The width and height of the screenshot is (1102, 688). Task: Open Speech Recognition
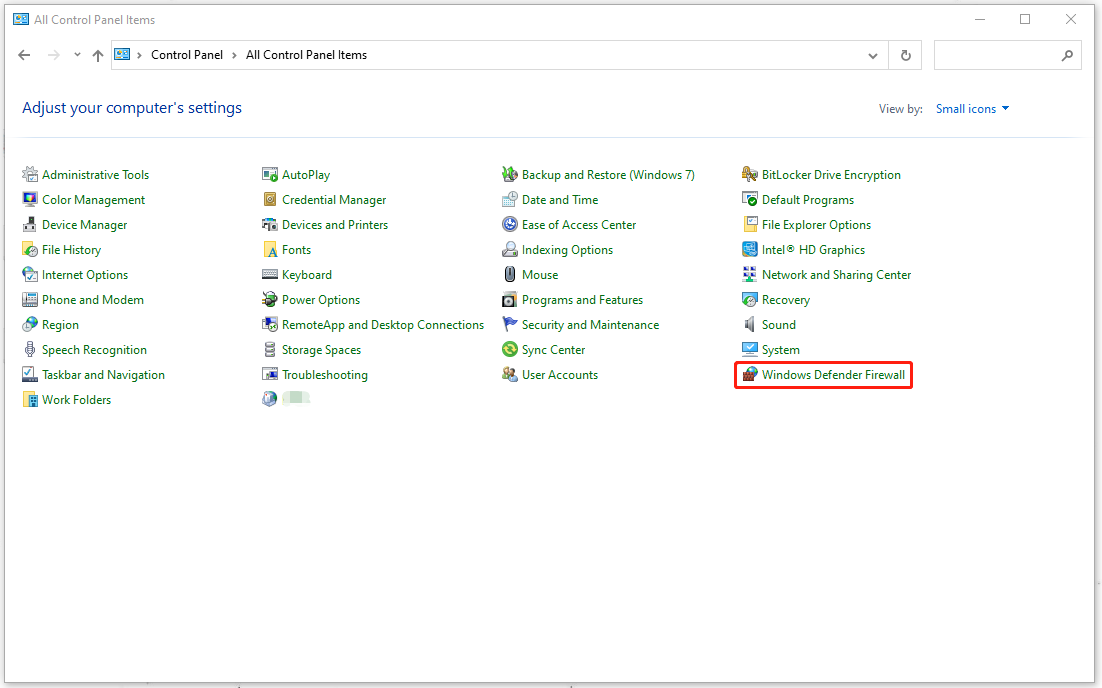tap(93, 349)
